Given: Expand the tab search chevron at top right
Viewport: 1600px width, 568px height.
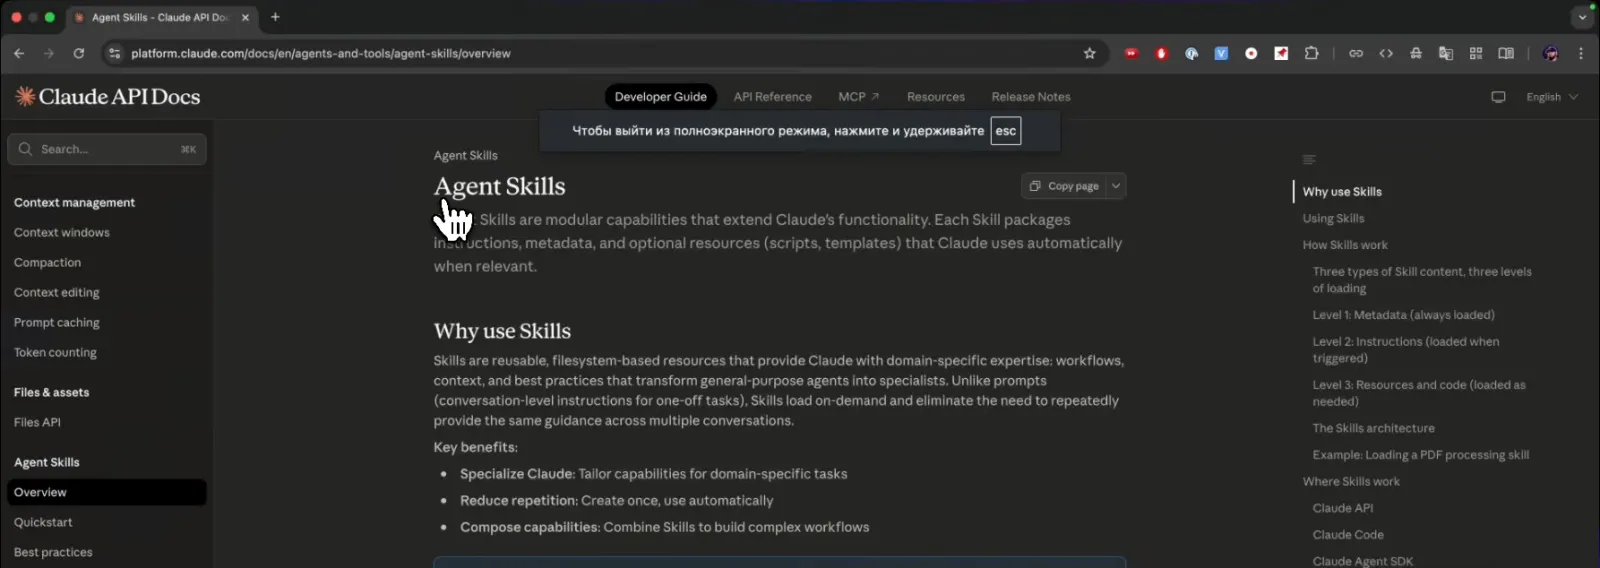Looking at the screenshot, I should [x=1582, y=17].
